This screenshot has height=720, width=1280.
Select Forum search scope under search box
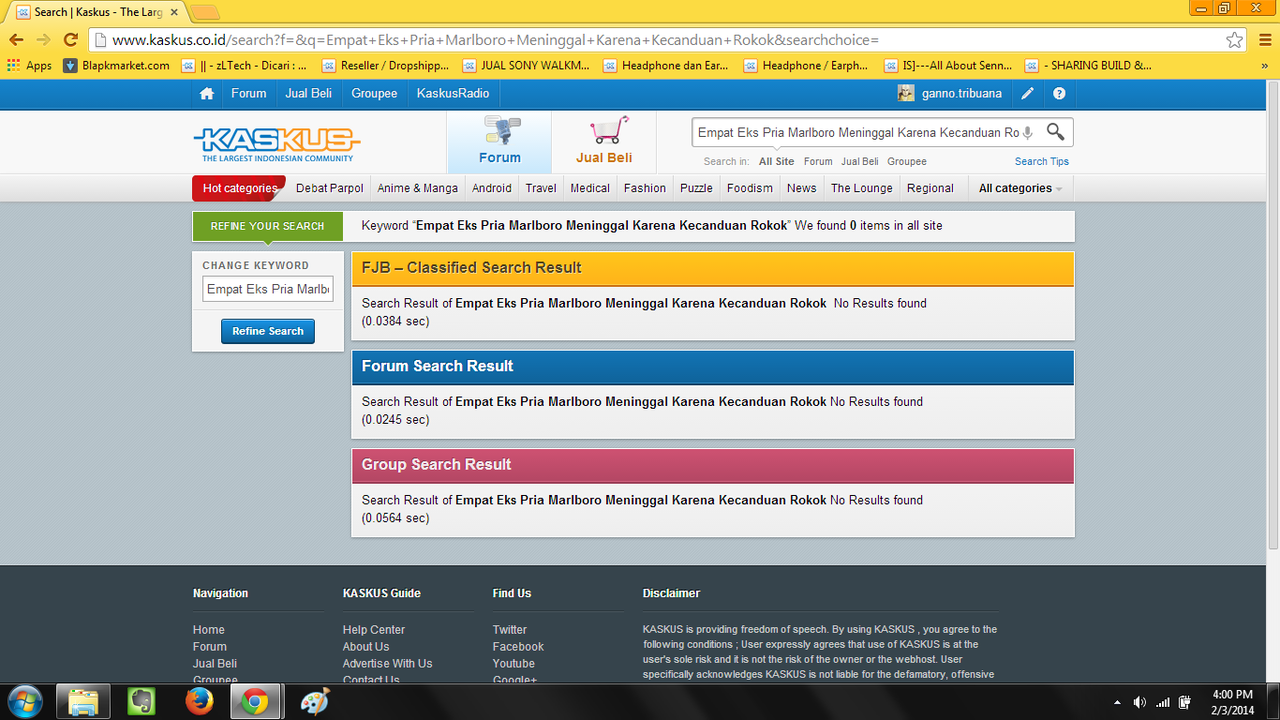818,161
